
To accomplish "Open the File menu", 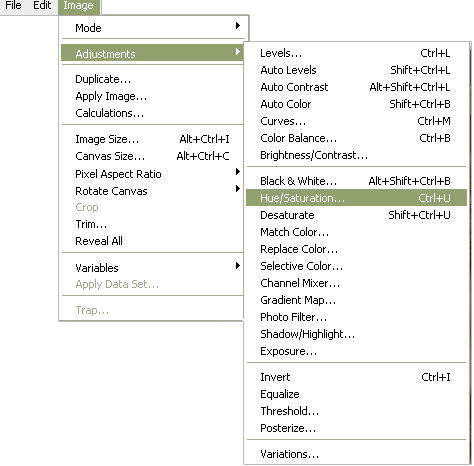I will coord(13,5).
